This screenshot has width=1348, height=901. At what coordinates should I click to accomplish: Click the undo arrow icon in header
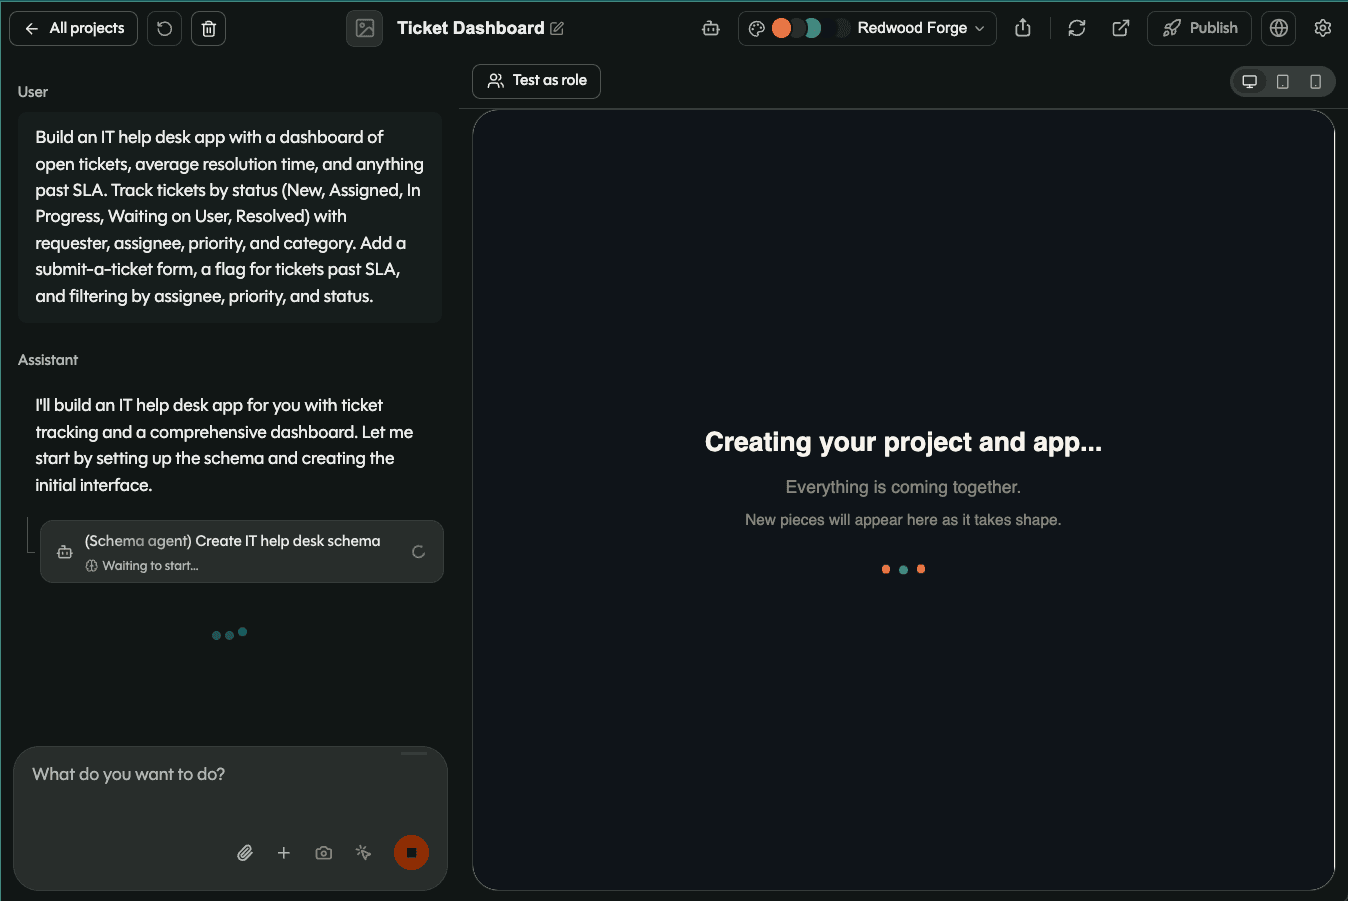(x=165, y=28)
